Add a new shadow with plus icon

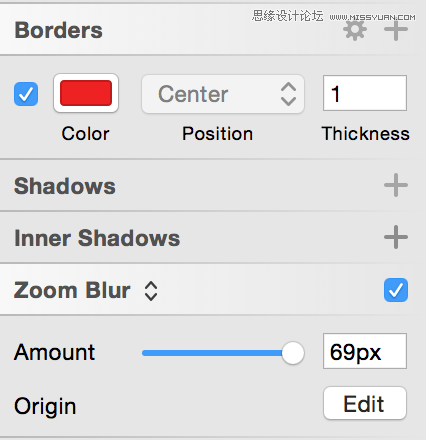[396, 185]
